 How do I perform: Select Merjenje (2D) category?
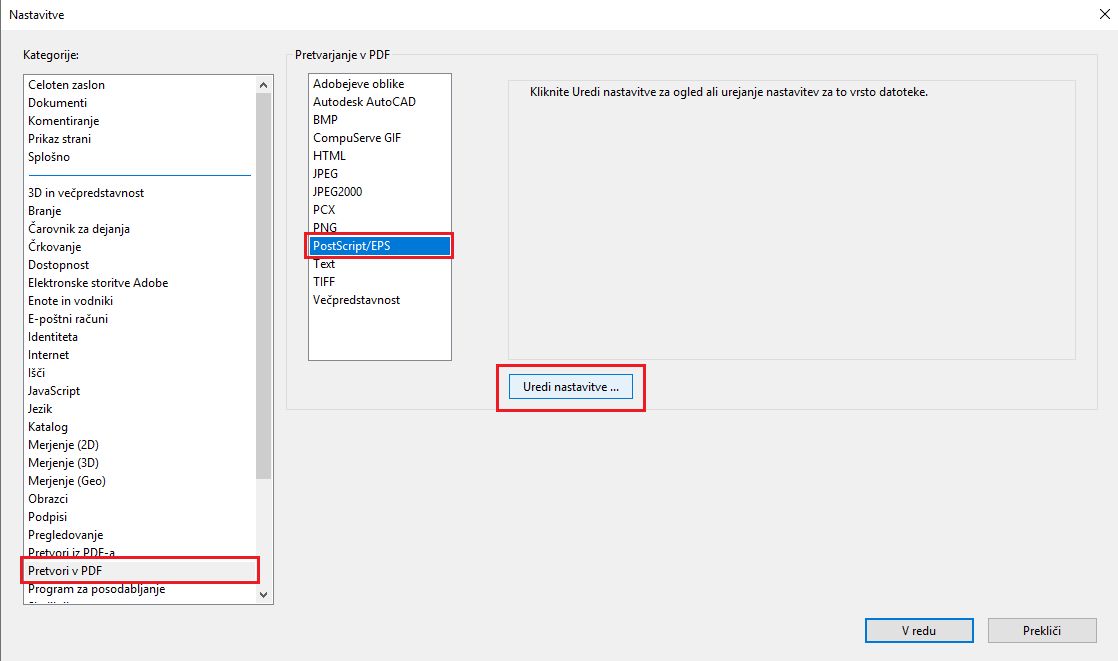(63, 444)
